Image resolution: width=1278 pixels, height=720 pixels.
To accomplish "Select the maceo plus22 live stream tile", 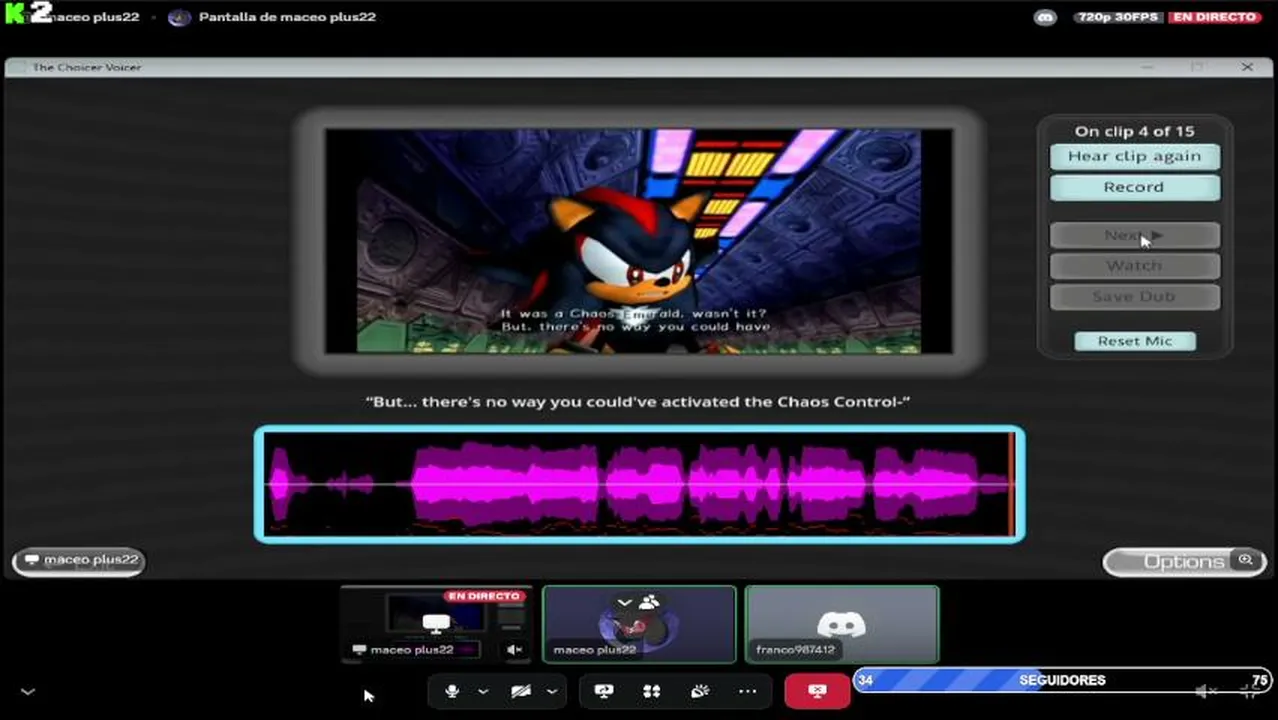I will [x=436, y=625].
